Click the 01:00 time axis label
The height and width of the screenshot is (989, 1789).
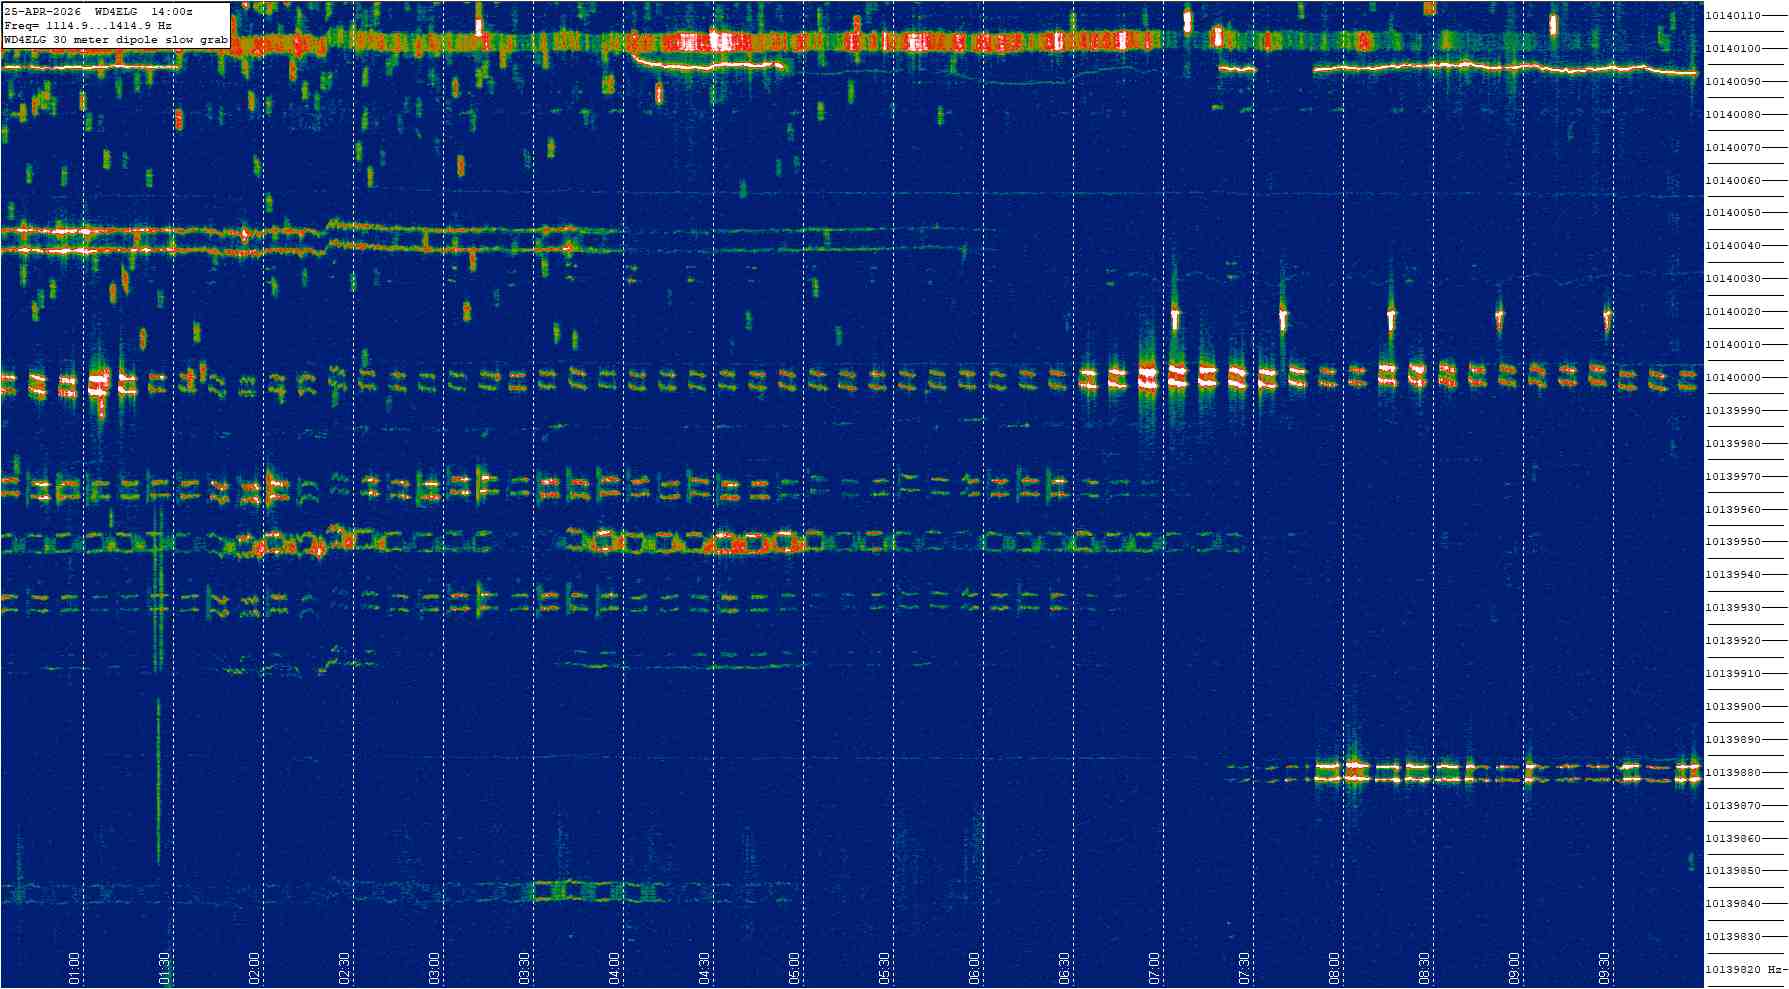[75, 968]
